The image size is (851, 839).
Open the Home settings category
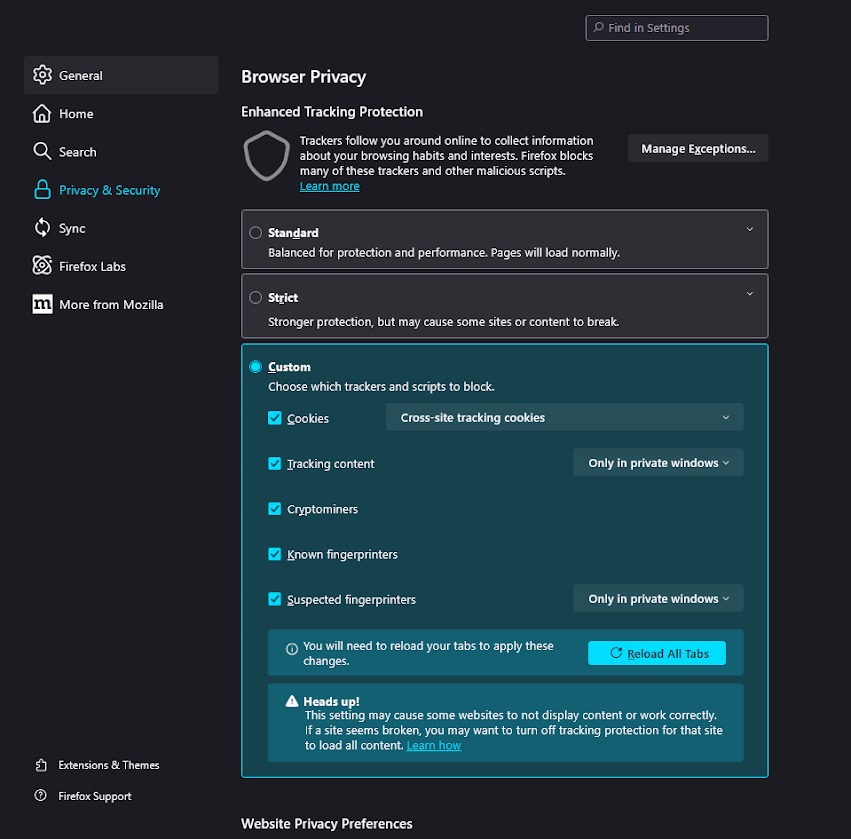click(x=121, y=113)
